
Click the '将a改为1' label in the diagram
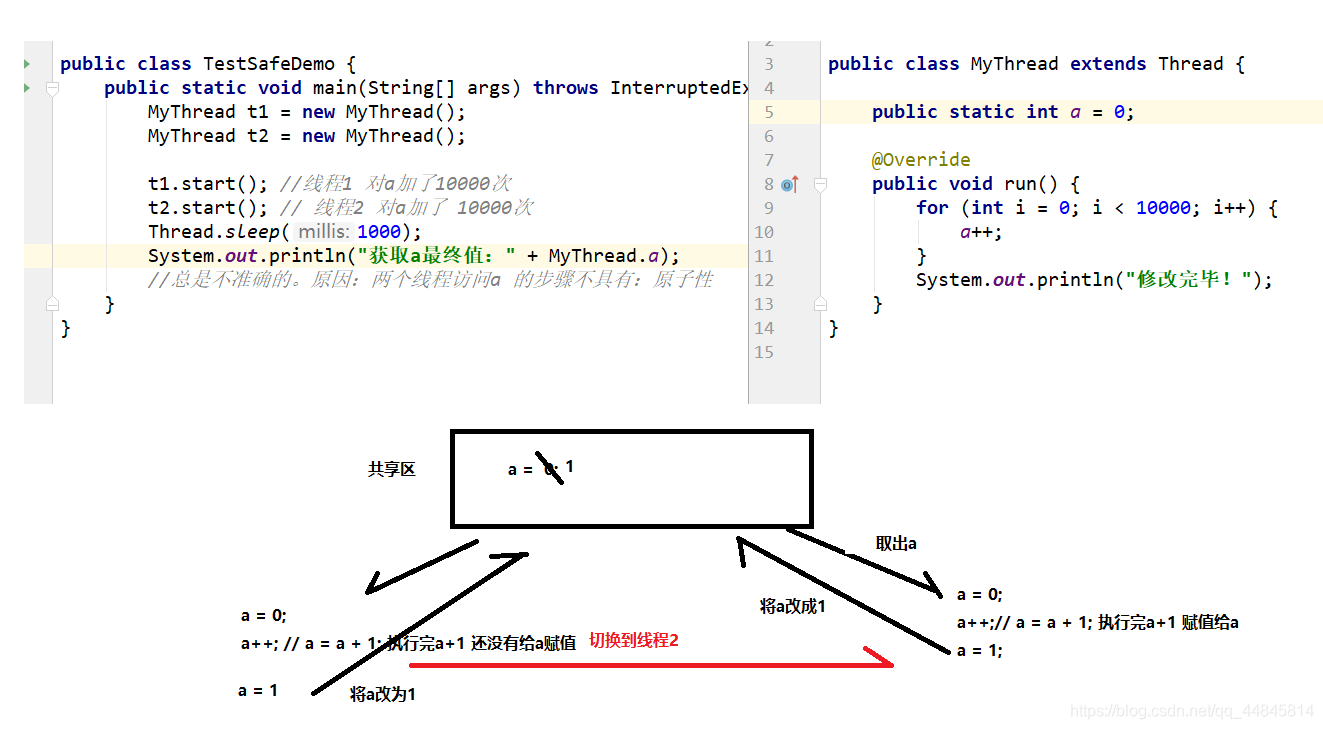[x=383, y=694]
